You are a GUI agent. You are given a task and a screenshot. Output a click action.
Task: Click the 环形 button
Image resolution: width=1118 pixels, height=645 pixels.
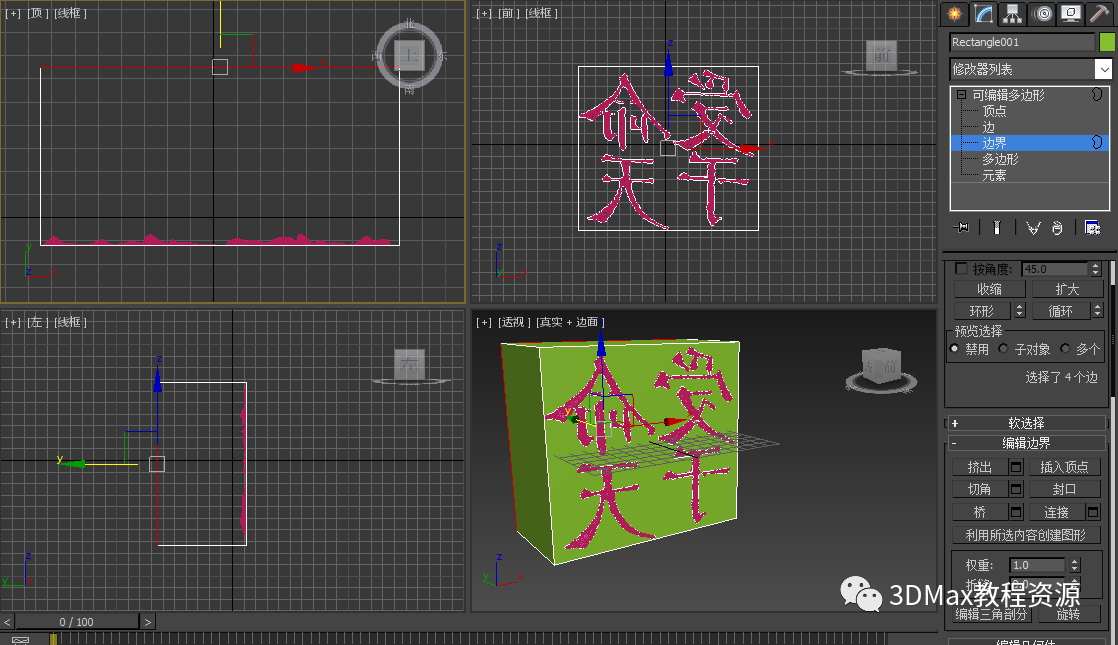(x=982, y=311)
